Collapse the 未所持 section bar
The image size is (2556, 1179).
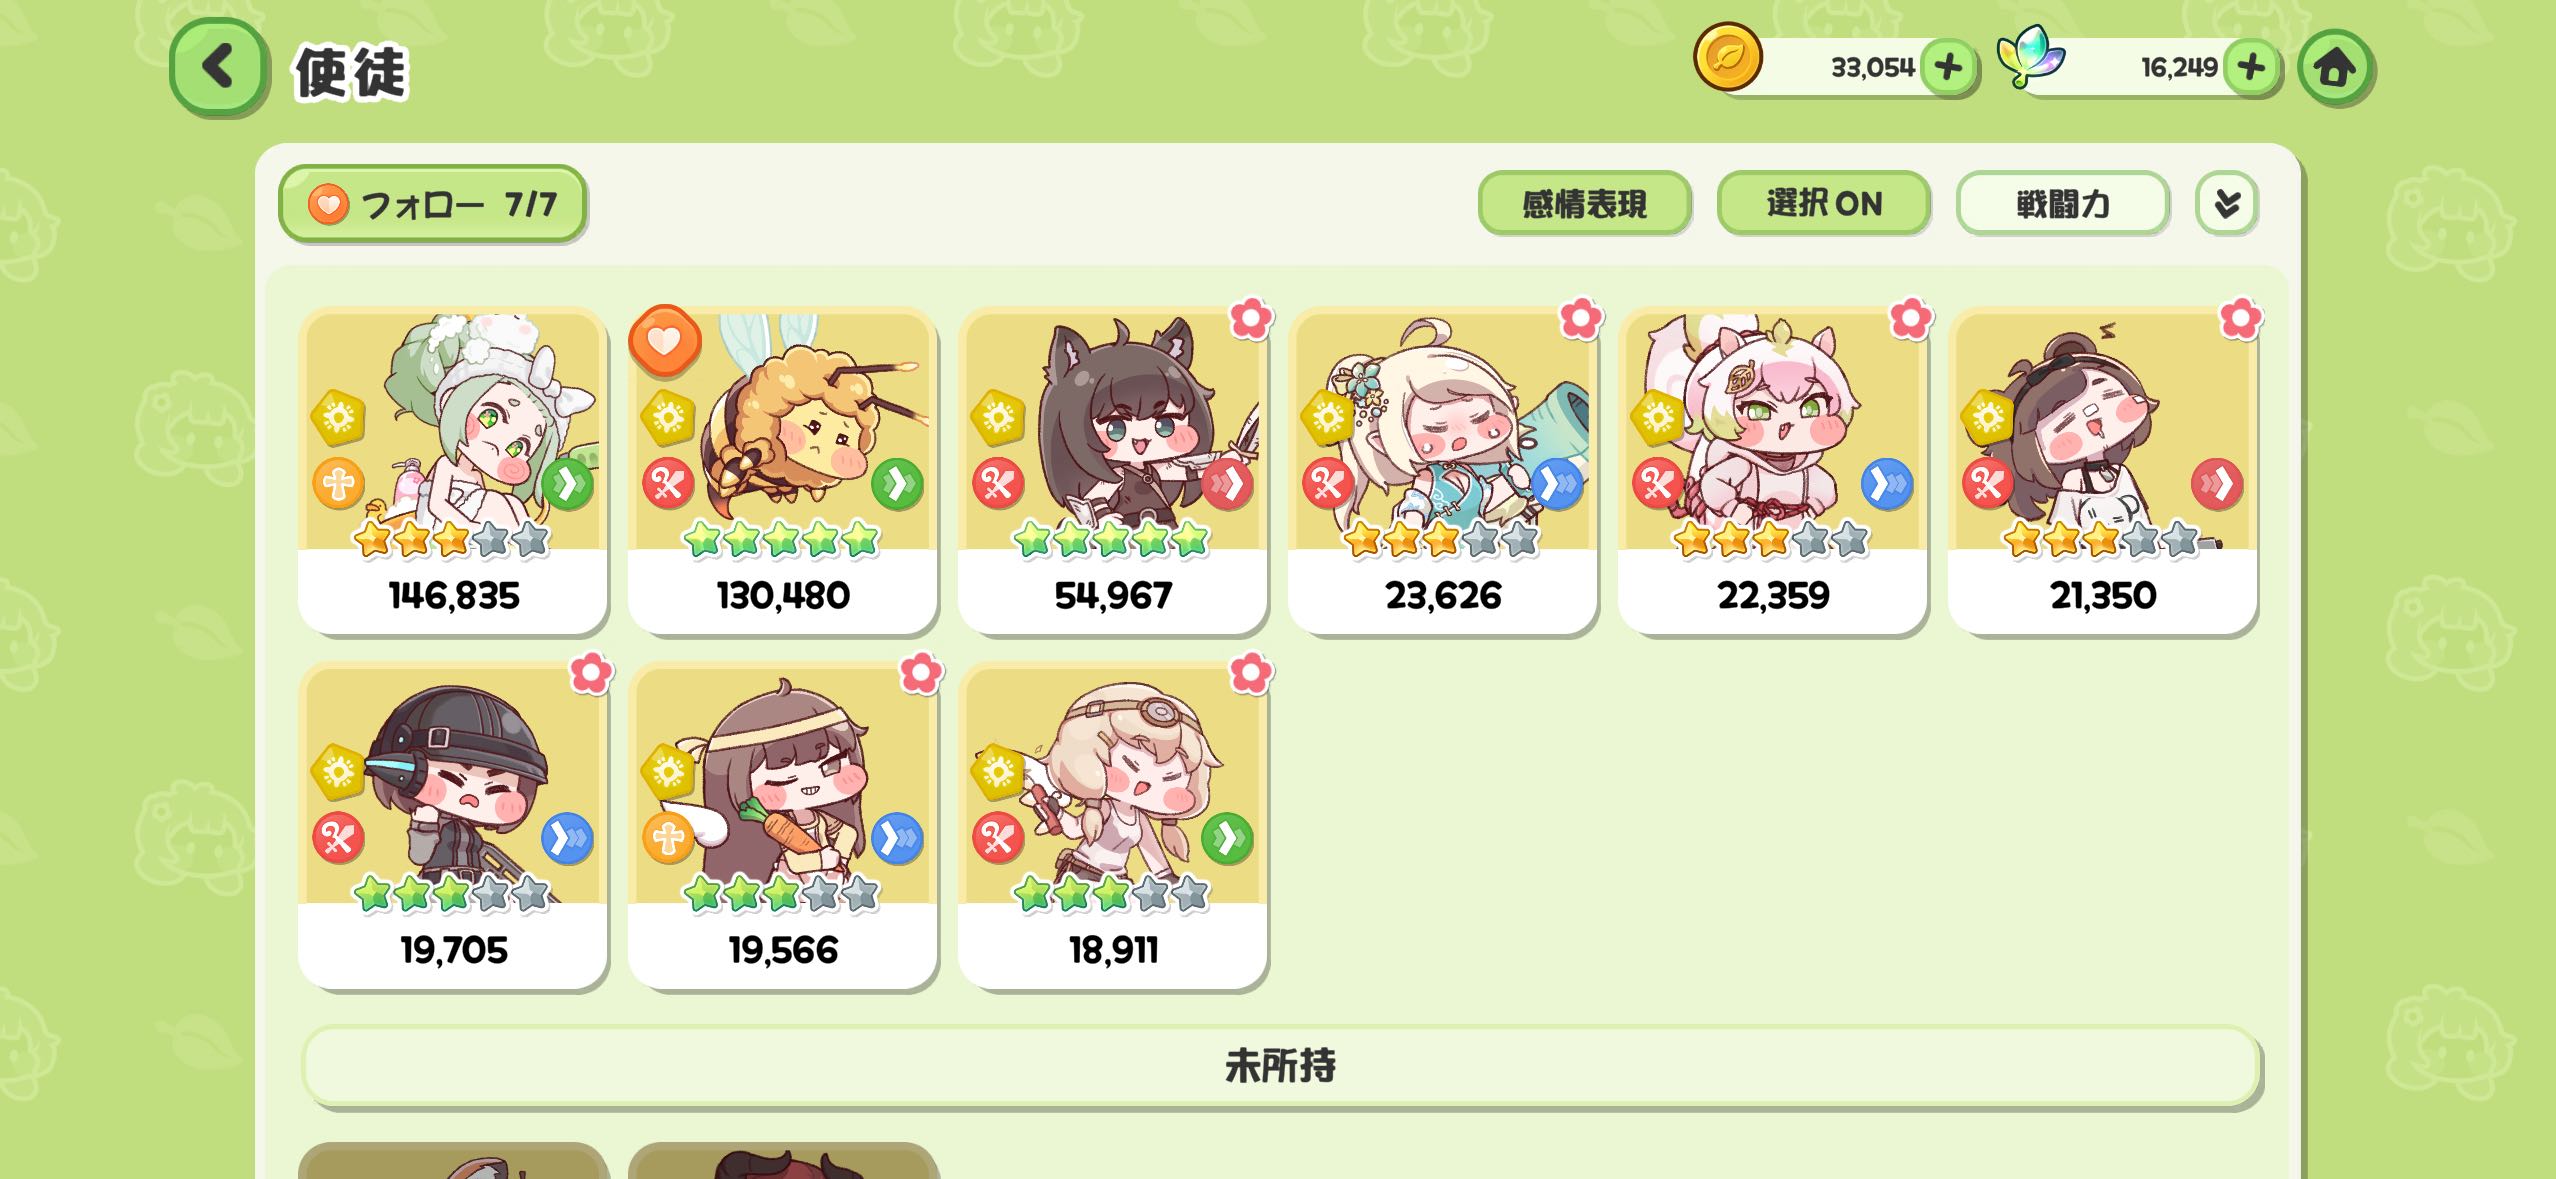click(1280, 1066)
